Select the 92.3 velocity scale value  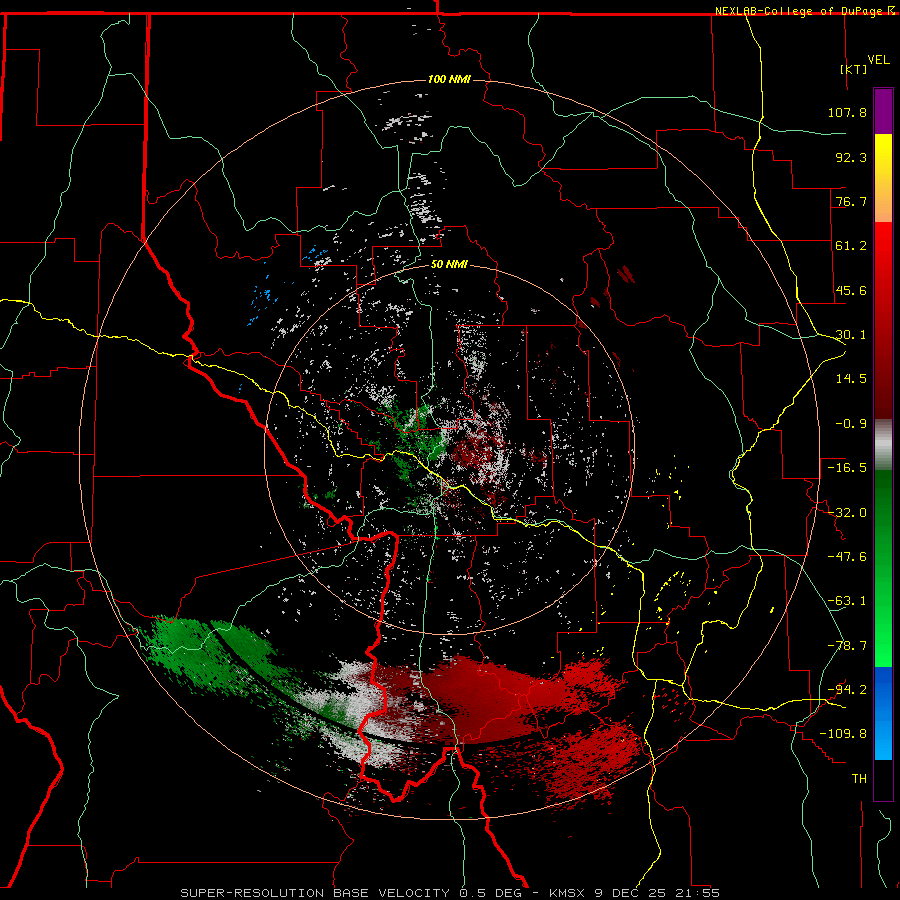[851, 157]
